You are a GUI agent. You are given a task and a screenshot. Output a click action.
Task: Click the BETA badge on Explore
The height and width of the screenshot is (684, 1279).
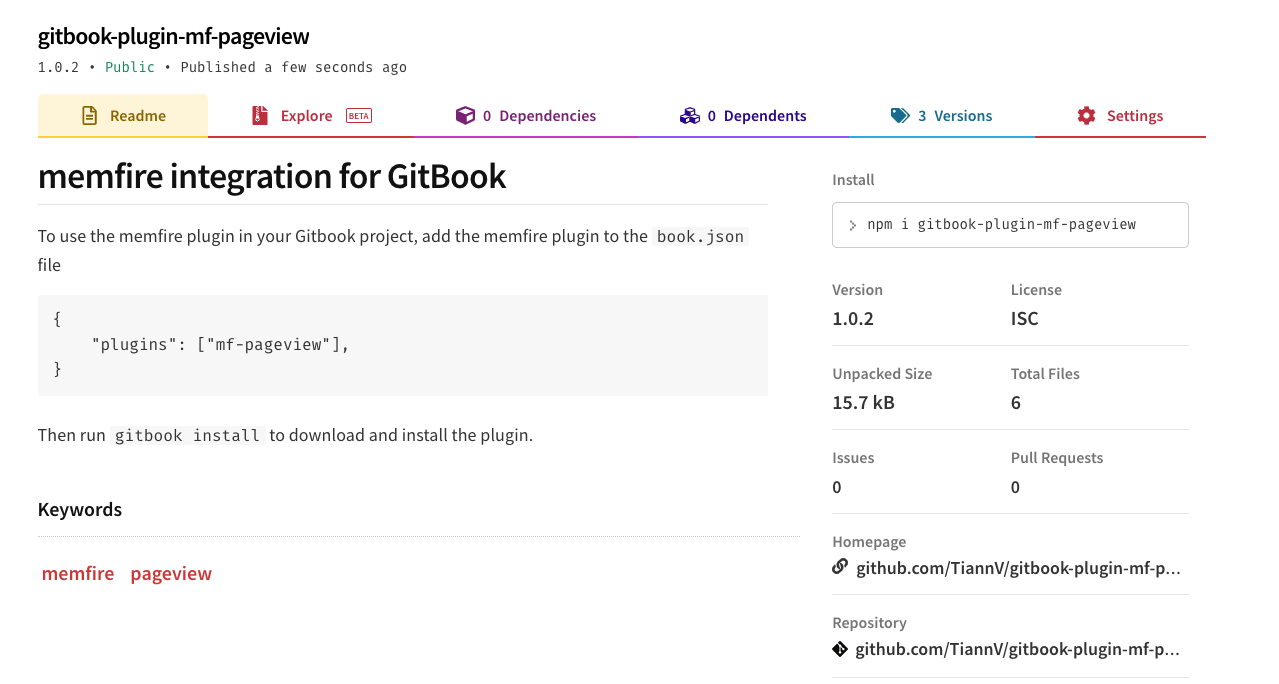(x=358, y=116)
